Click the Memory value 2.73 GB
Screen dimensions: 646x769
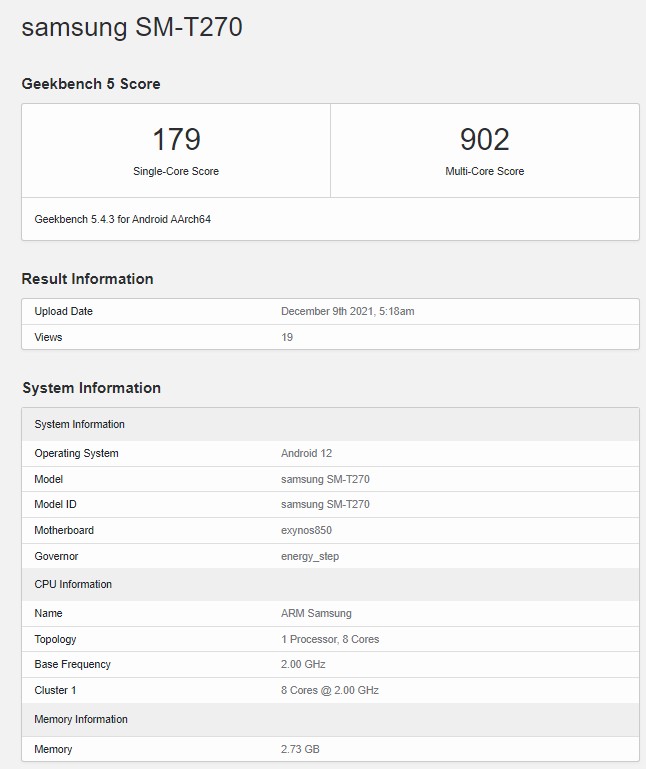(x=300, y=749)
